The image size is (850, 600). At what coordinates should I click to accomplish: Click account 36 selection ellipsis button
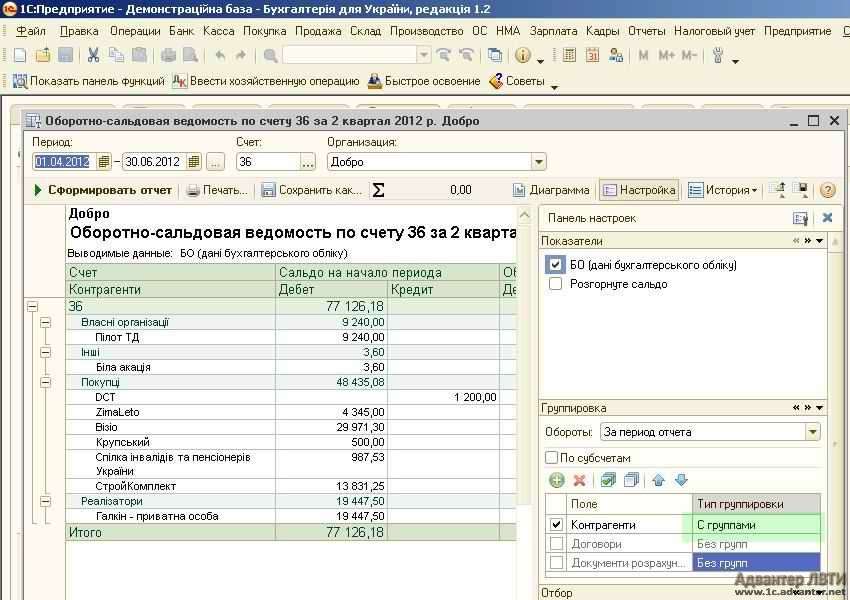tap(307, 162)
